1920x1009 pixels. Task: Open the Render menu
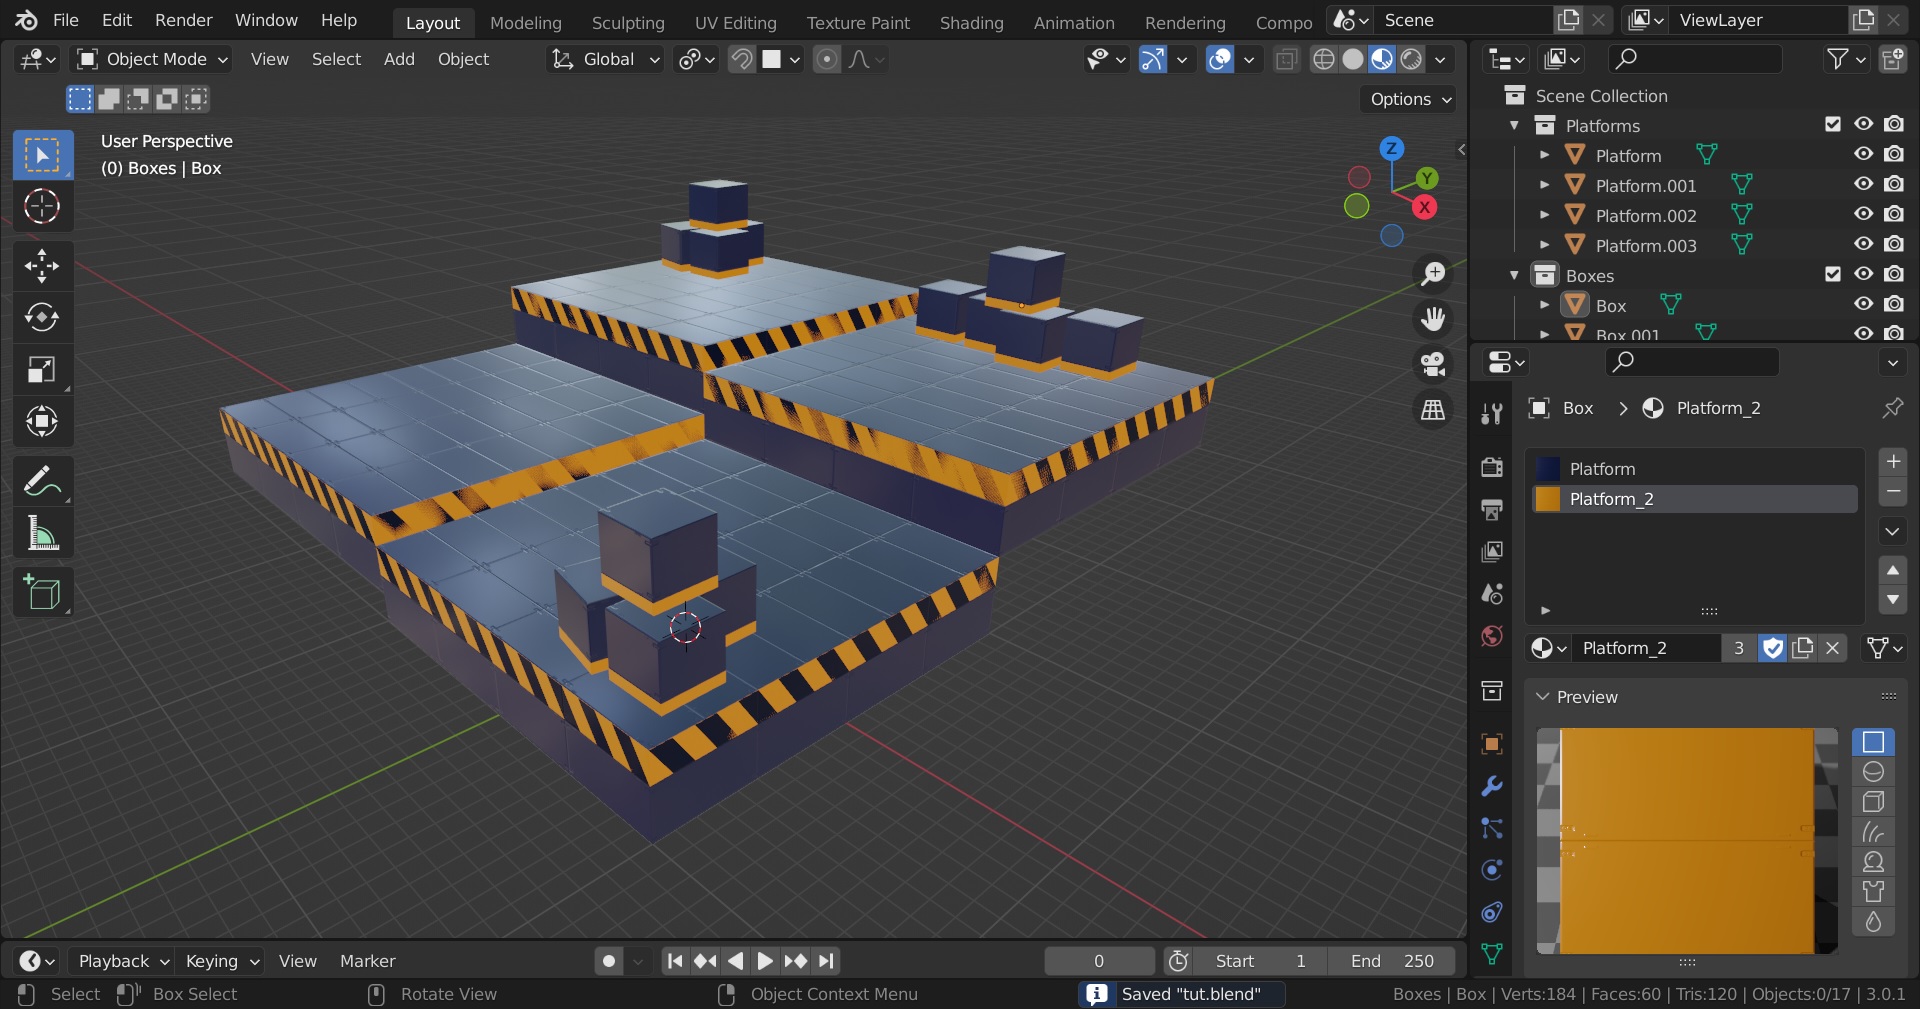tap(183, 20)
